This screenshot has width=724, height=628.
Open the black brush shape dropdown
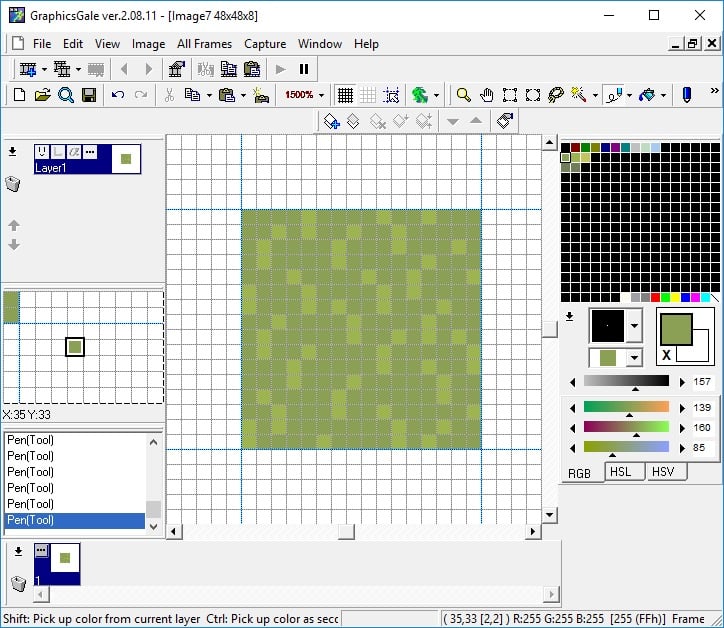[634, 326]
